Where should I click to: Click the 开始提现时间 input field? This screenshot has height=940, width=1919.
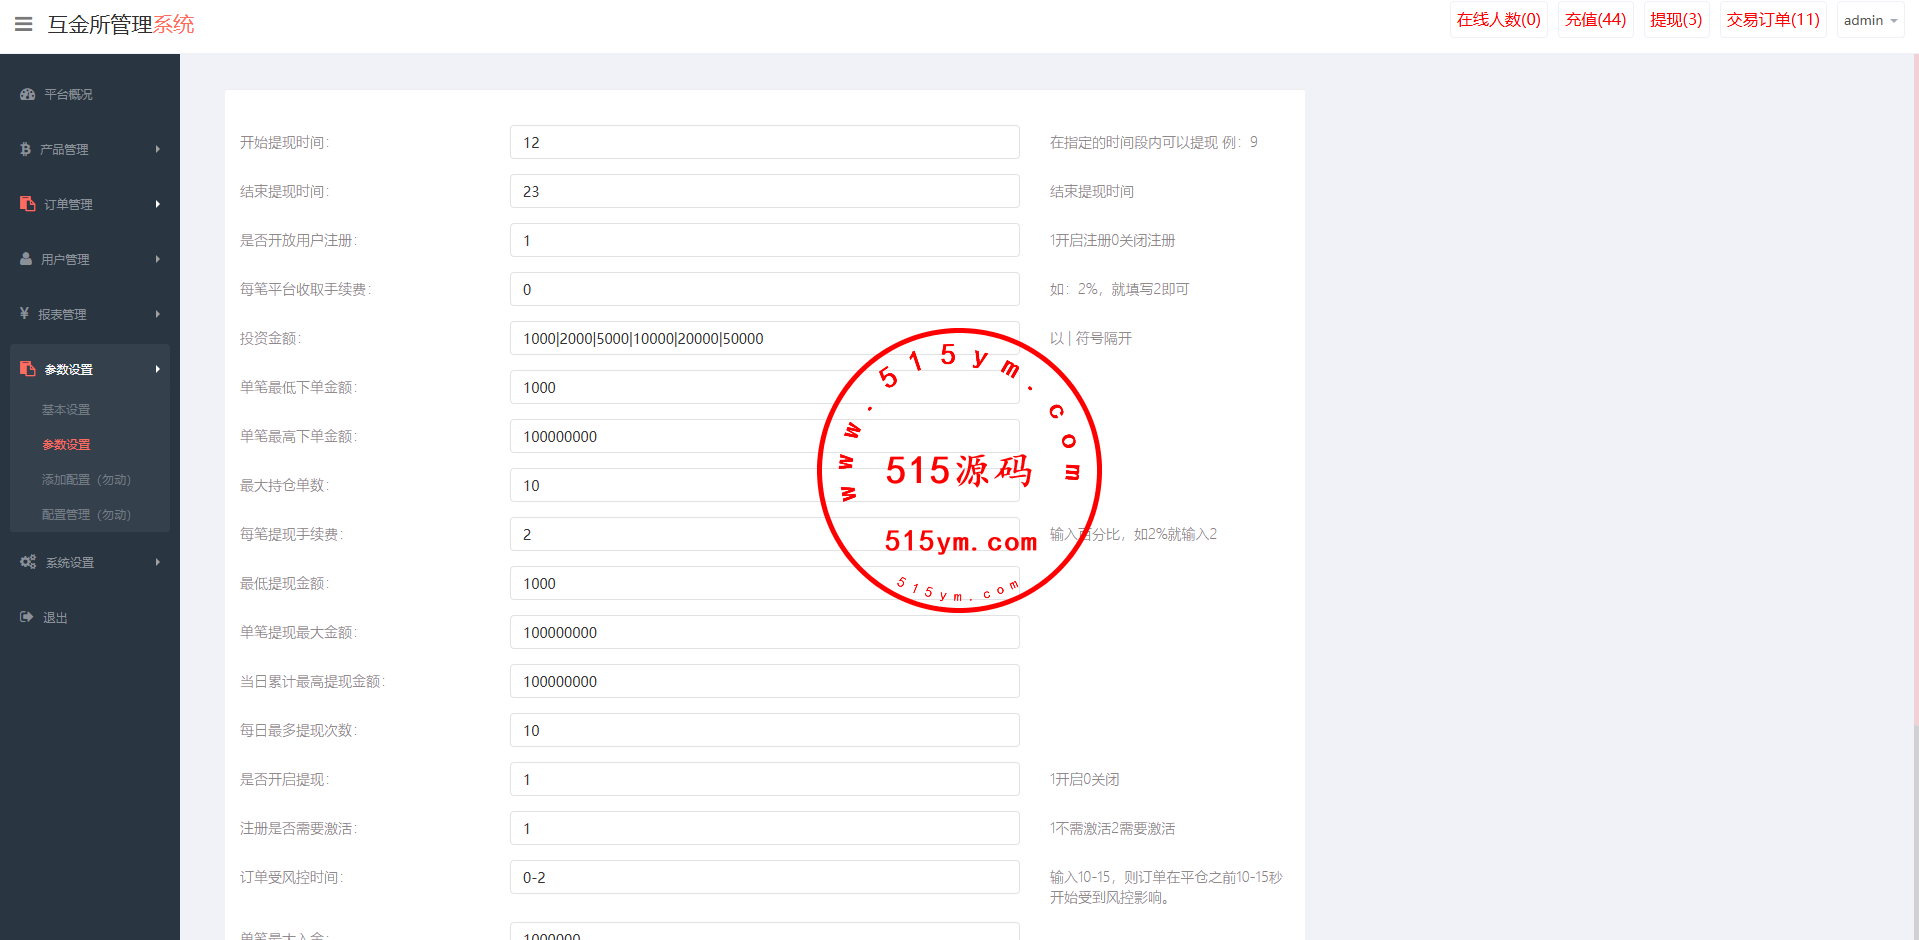pos(764,142)
